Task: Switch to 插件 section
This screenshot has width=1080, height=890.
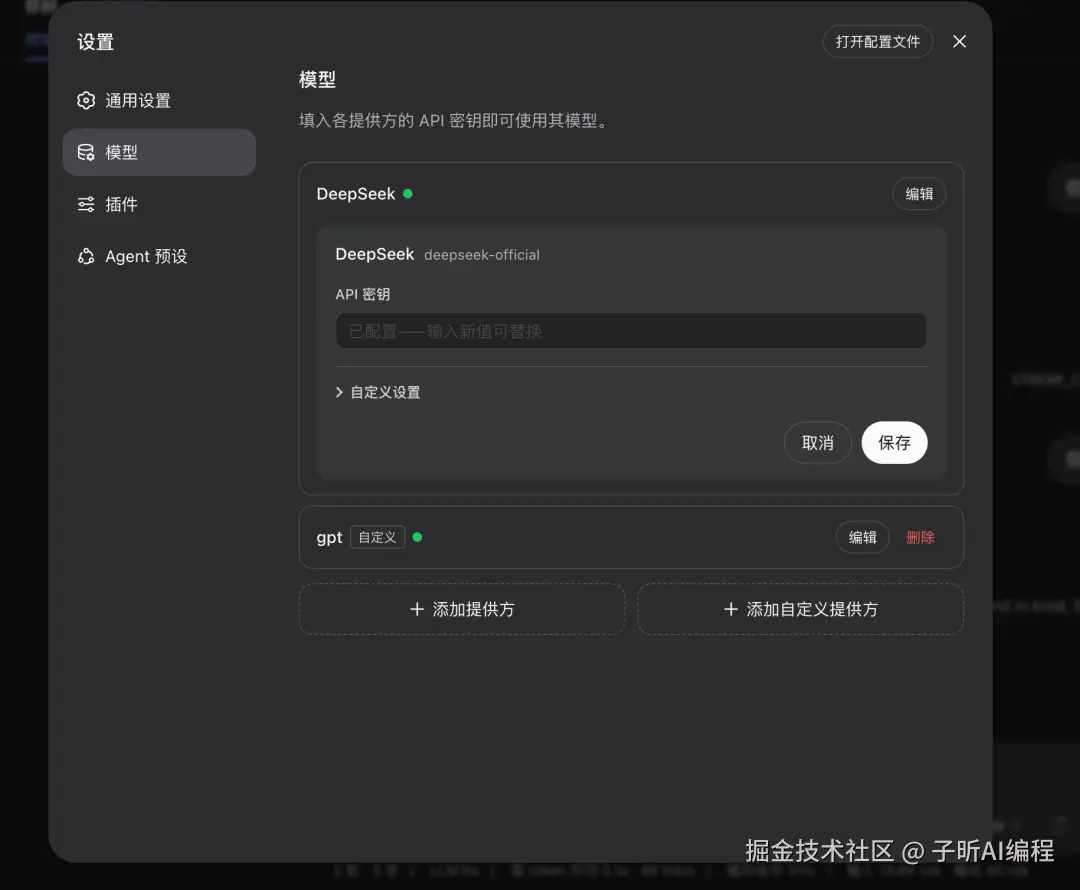Action: click(159, 204)
